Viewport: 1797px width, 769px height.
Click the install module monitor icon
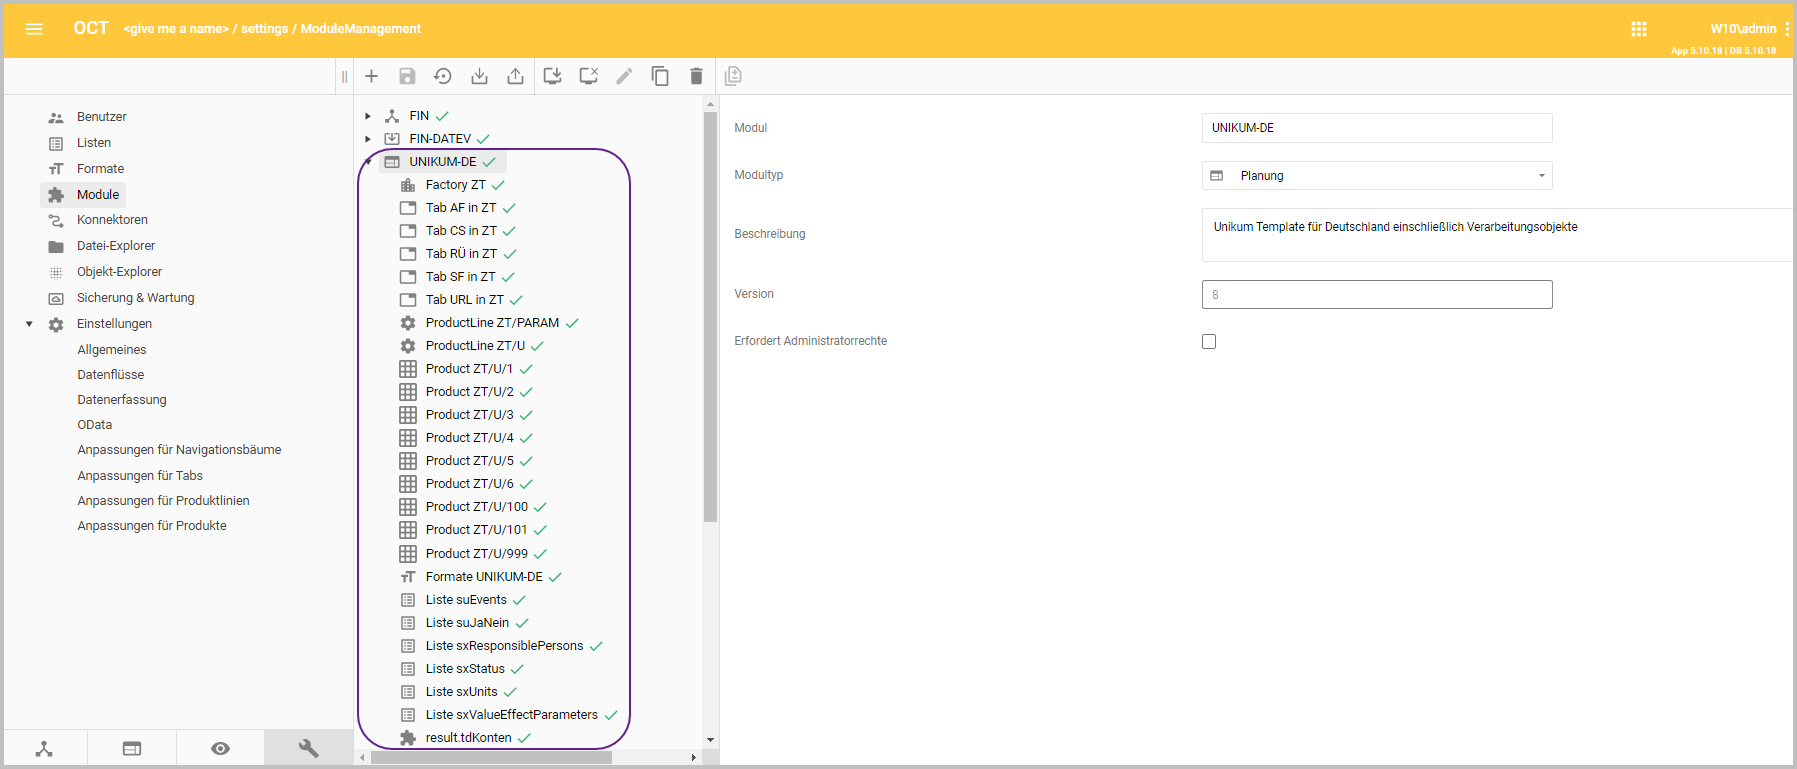point(552,76)
